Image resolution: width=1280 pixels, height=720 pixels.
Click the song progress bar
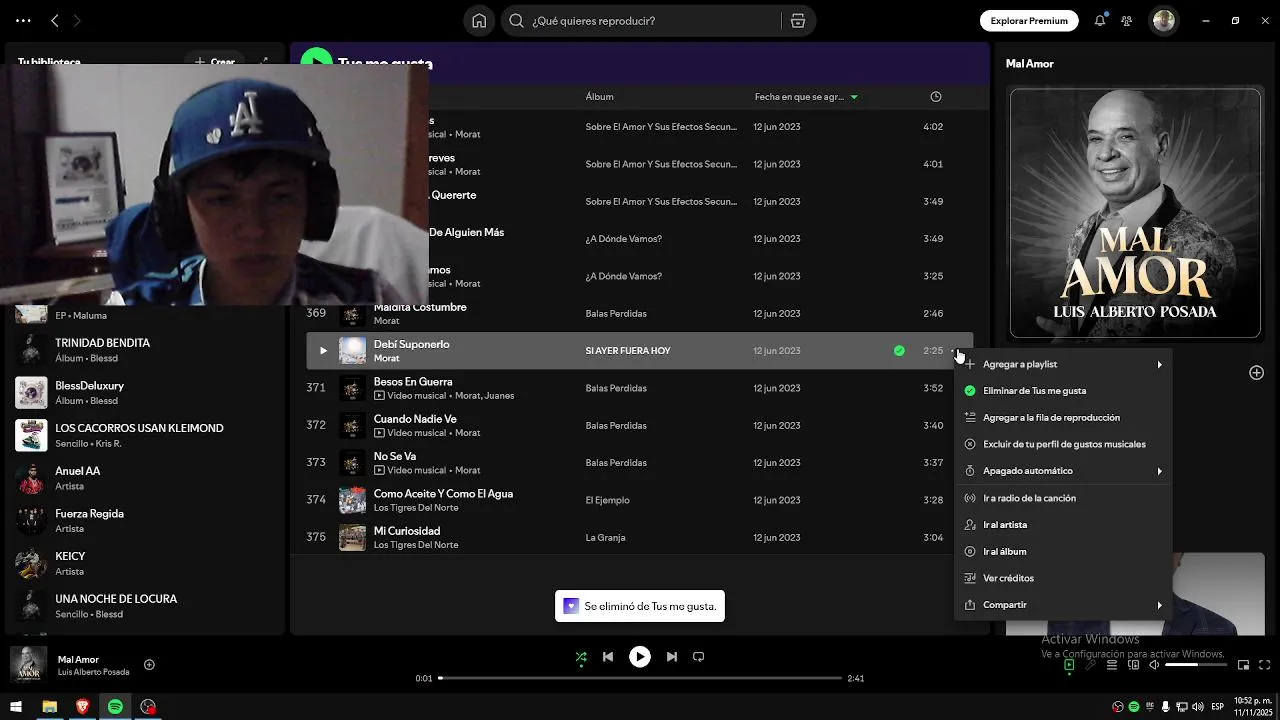point(640,678)
